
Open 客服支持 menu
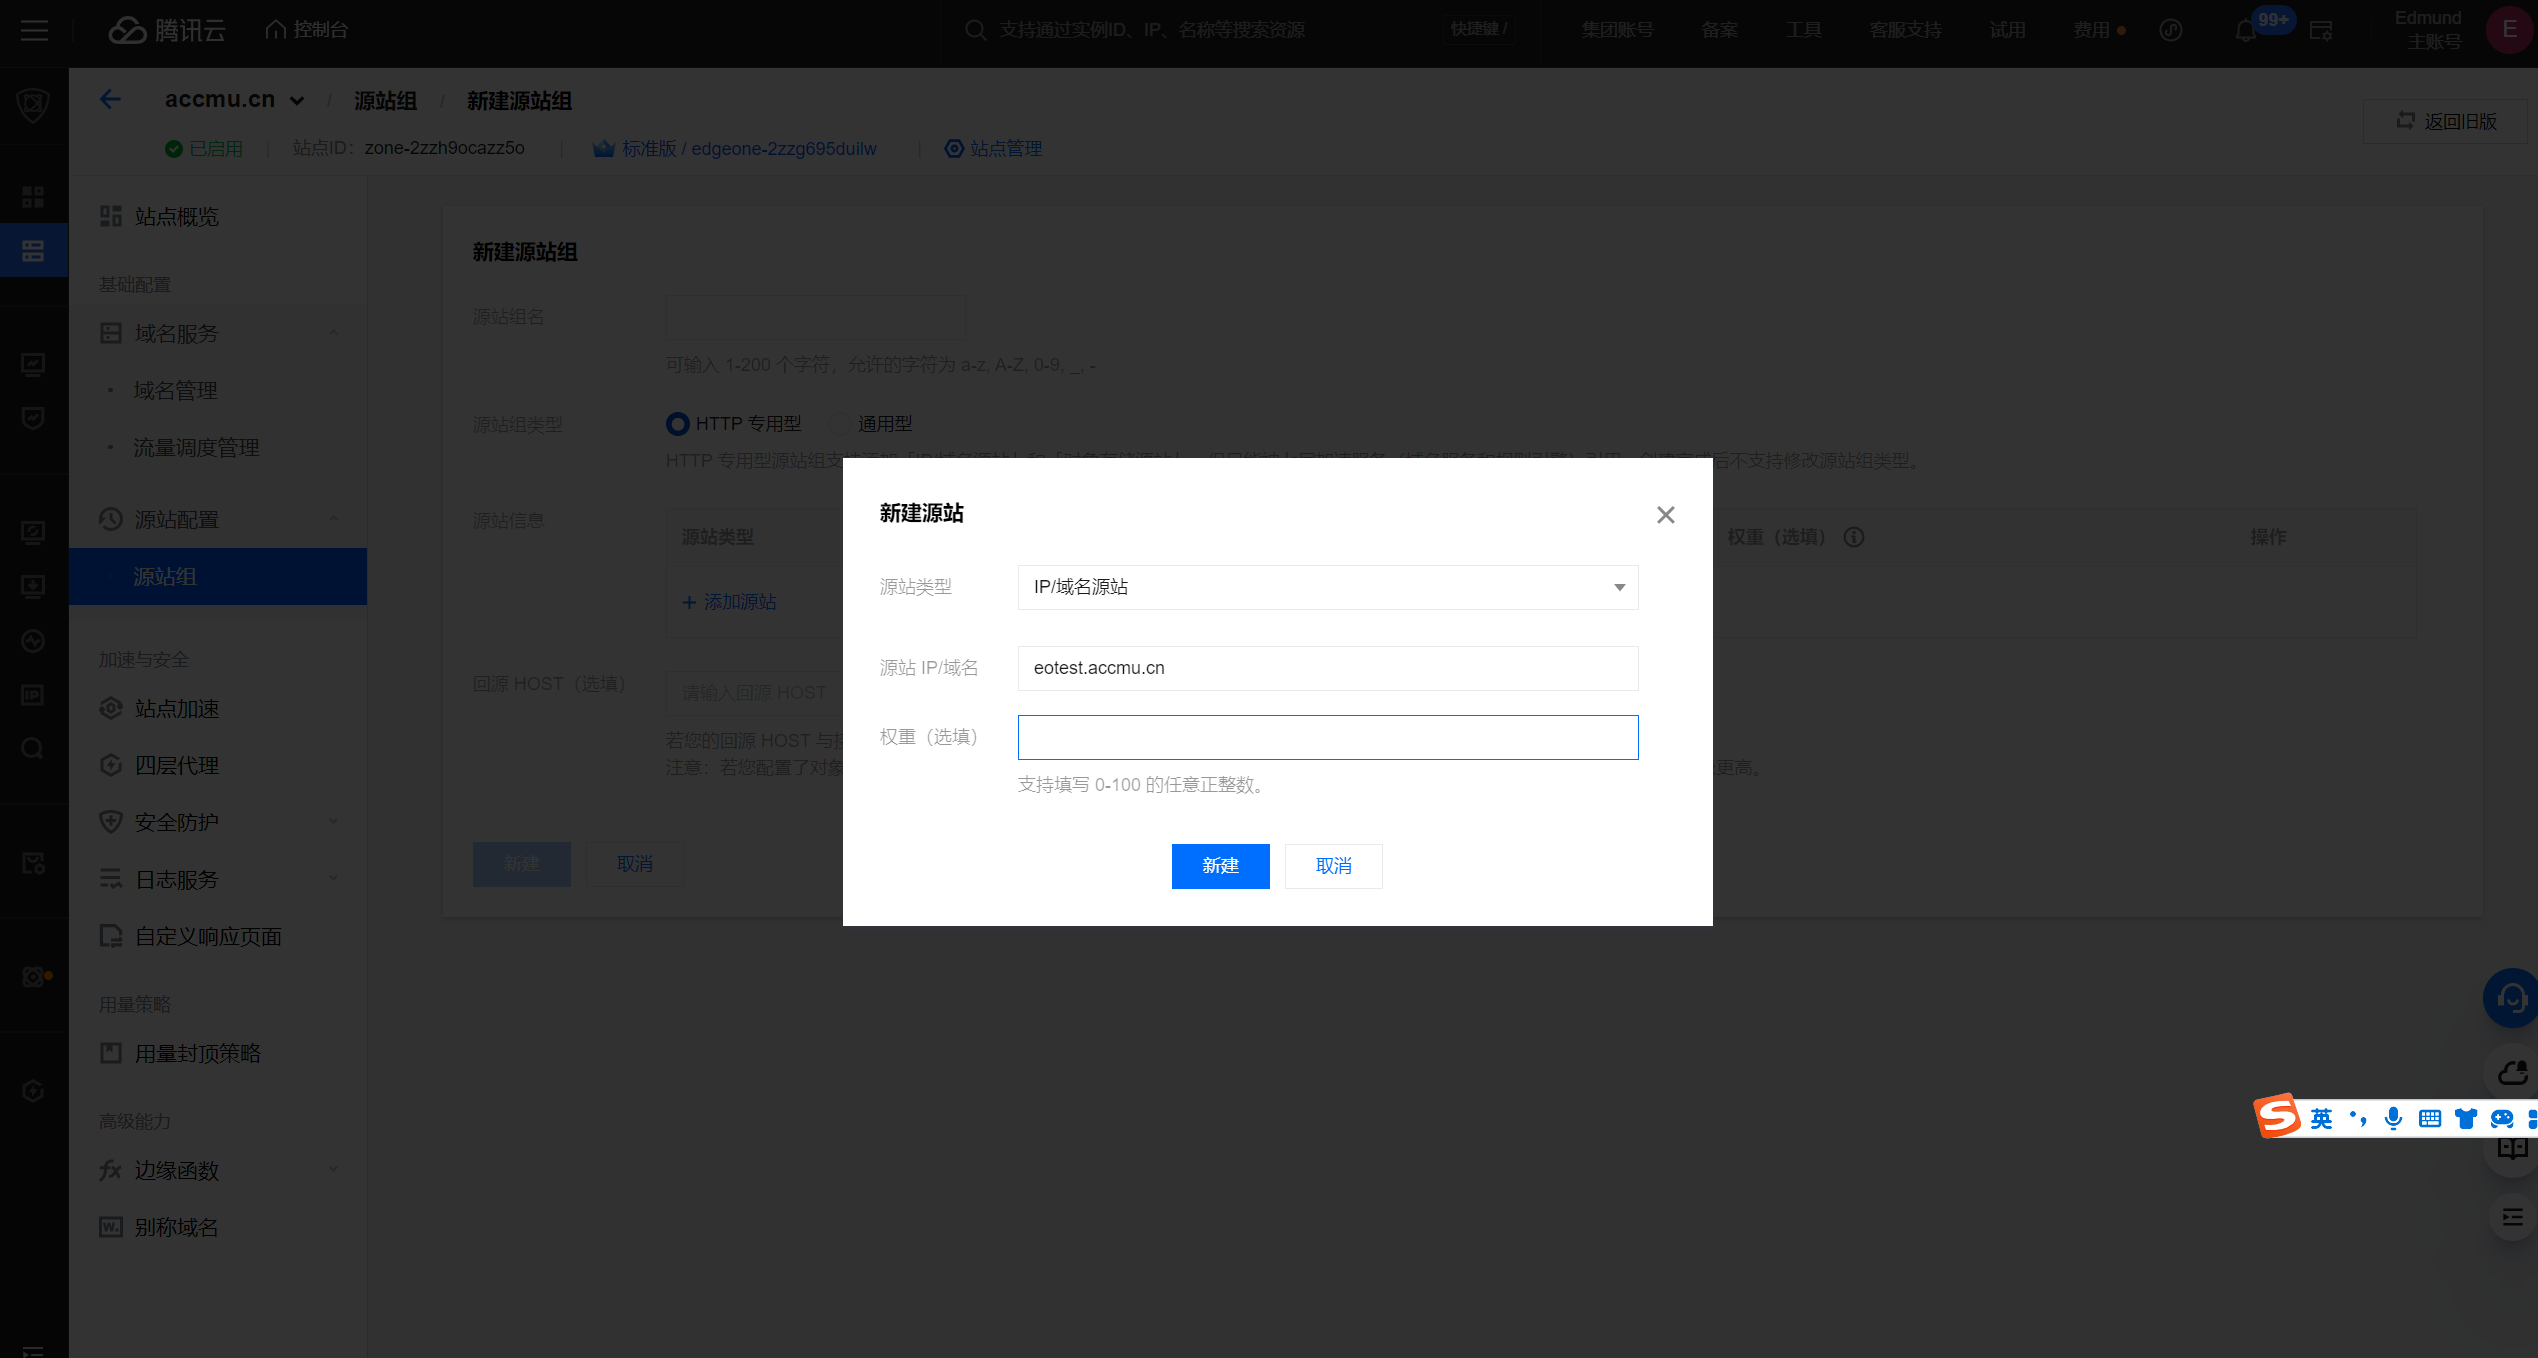tap(1905, 30)
